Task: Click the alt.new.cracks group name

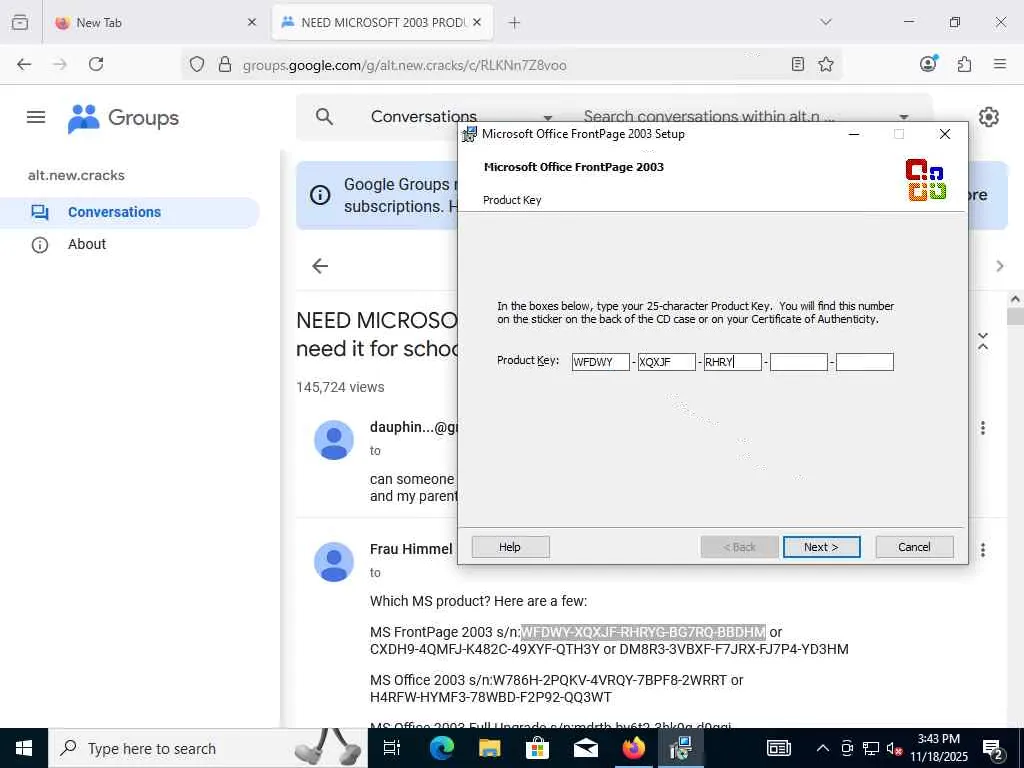Action: [76, 175]
